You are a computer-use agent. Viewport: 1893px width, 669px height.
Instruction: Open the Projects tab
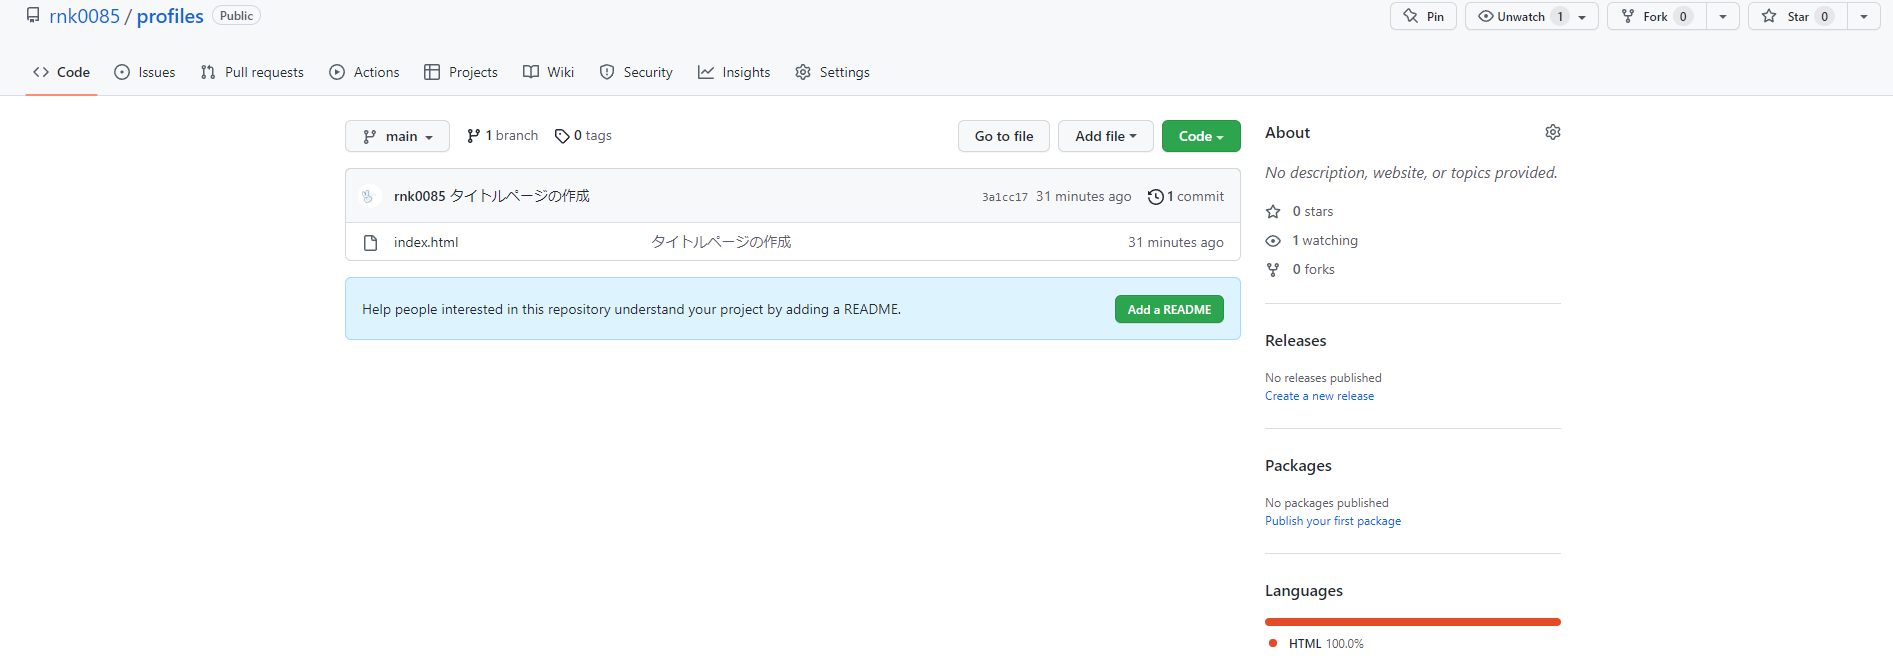point(461,72)
